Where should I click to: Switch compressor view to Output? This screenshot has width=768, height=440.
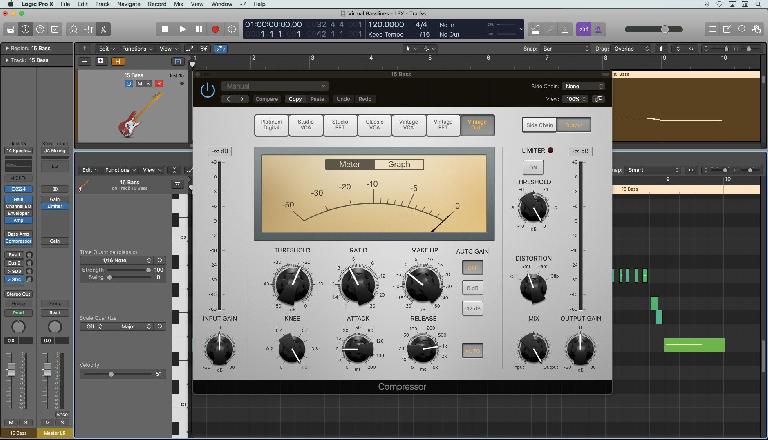point(574,125)
